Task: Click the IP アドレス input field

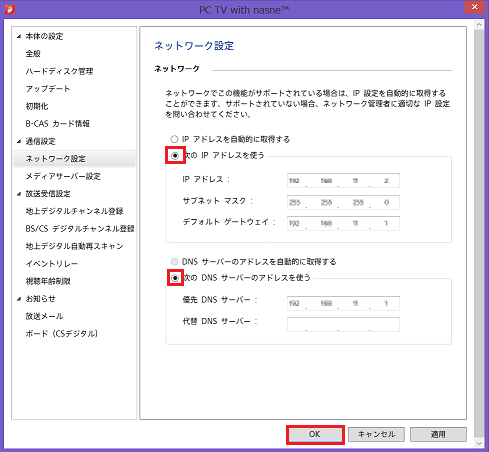Action: tap(343, 181)
